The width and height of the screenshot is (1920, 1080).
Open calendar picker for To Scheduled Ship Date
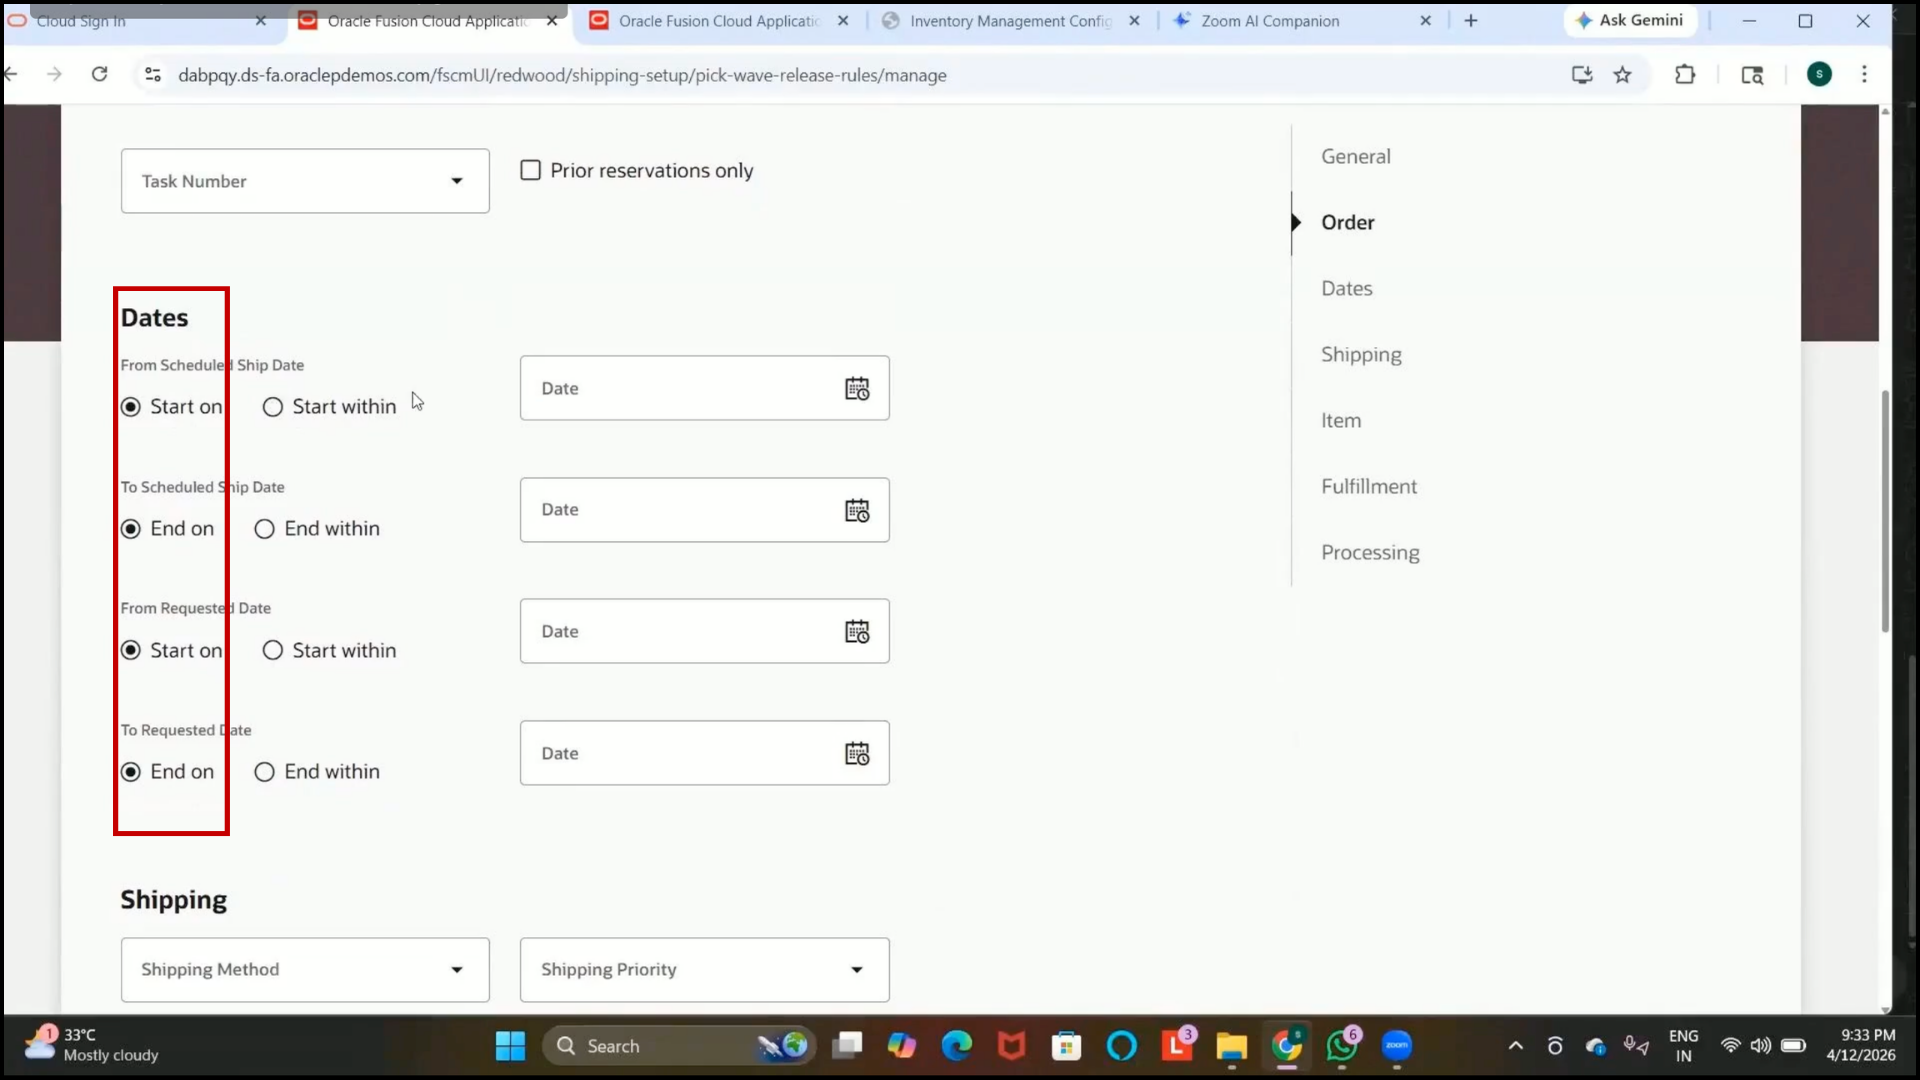coord(857,511)
